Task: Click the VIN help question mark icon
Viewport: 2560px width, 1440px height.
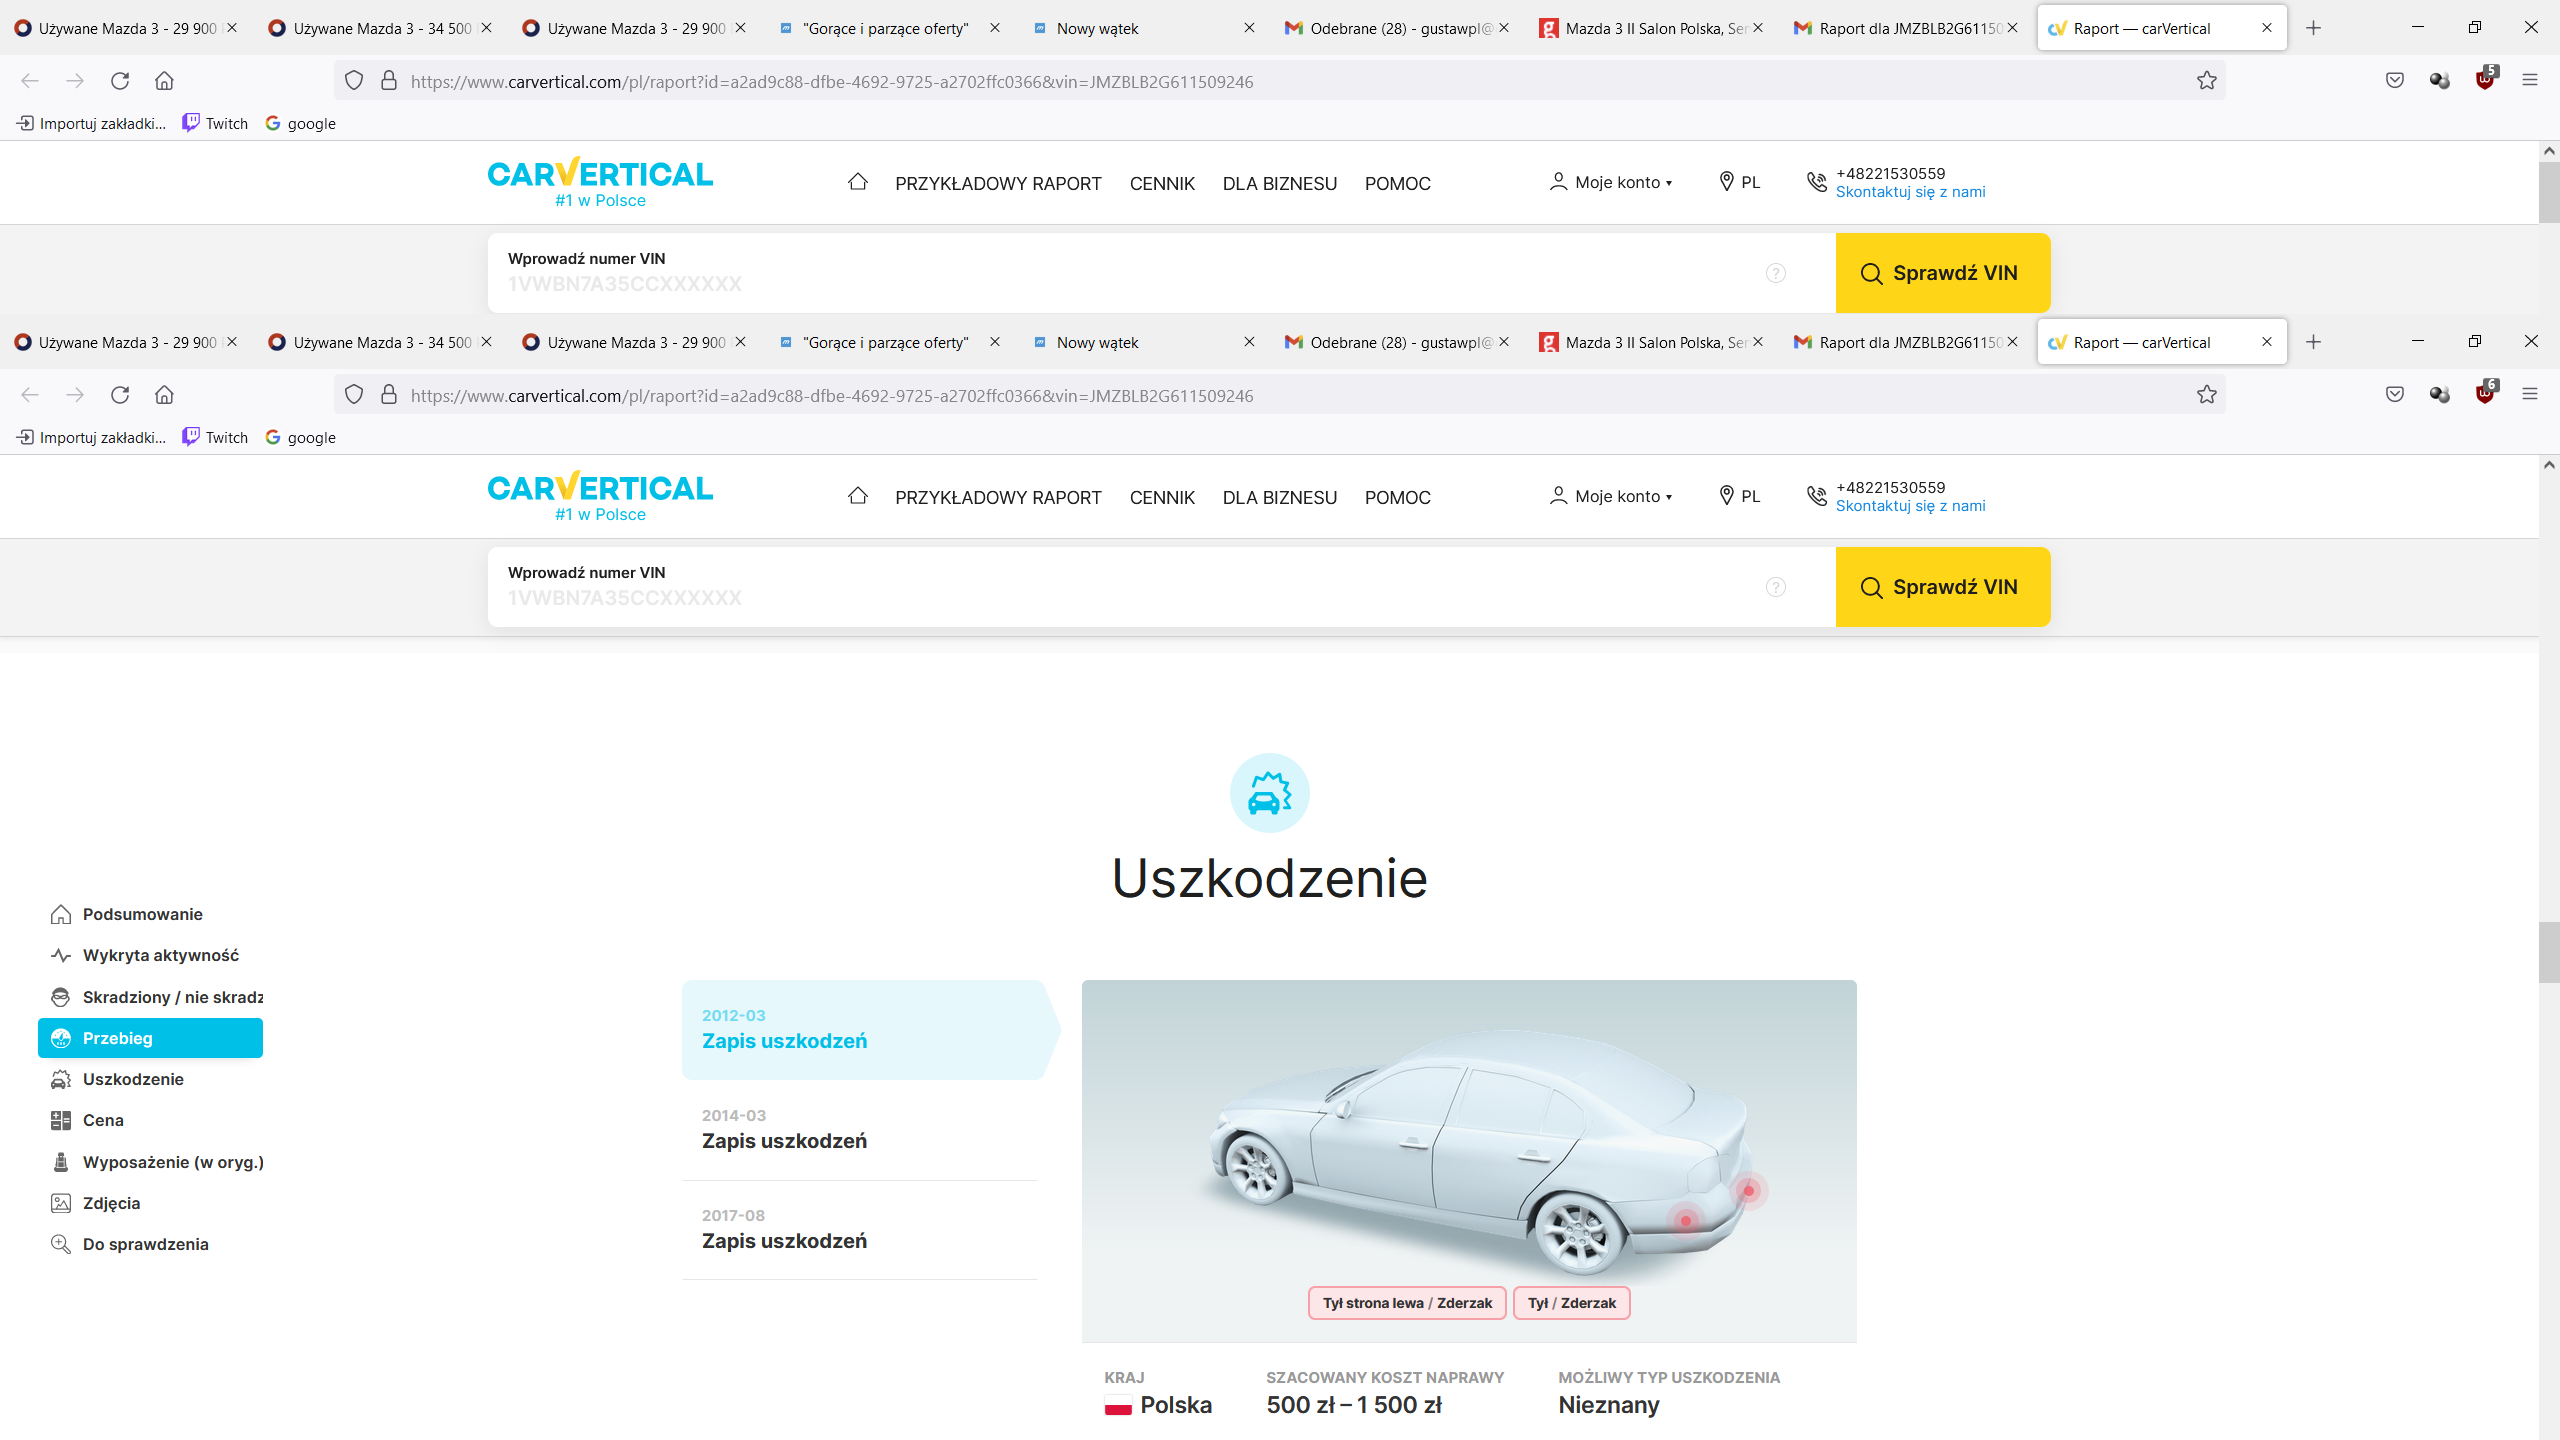Action: tap(1776, 587)
